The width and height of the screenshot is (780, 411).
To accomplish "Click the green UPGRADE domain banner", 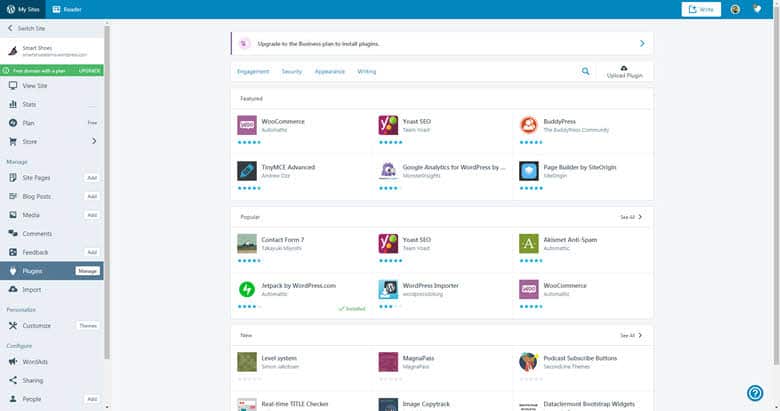I will click(52, 71).
